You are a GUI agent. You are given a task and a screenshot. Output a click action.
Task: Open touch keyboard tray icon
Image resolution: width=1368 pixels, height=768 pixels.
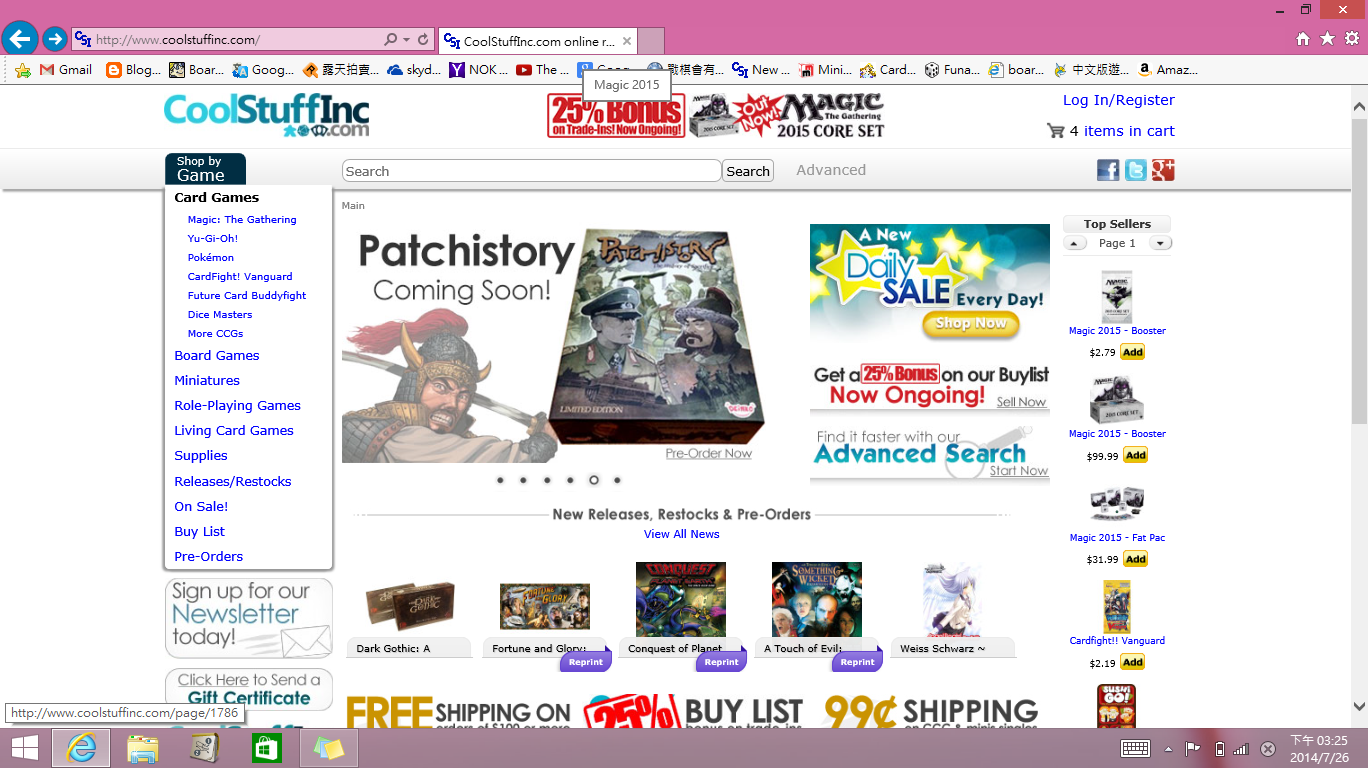pyautogui.click(x=1135, y=748)
